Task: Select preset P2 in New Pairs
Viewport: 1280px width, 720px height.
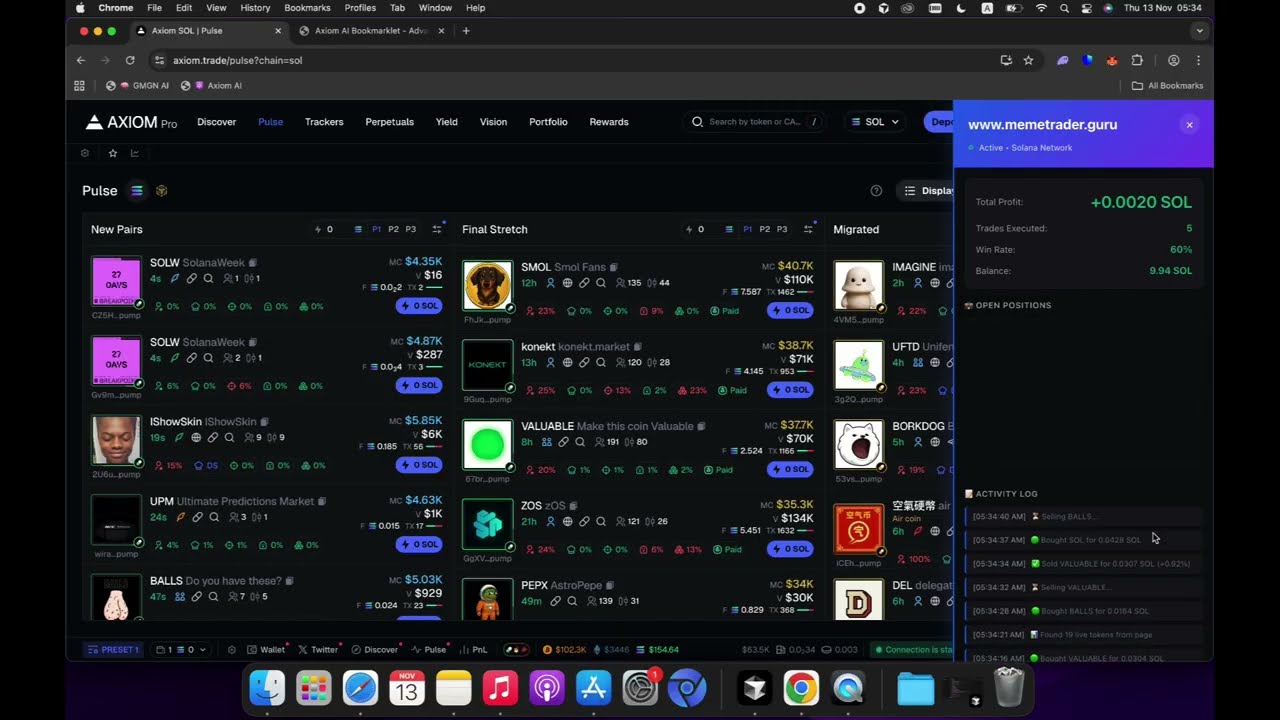Action: [393, 229]
